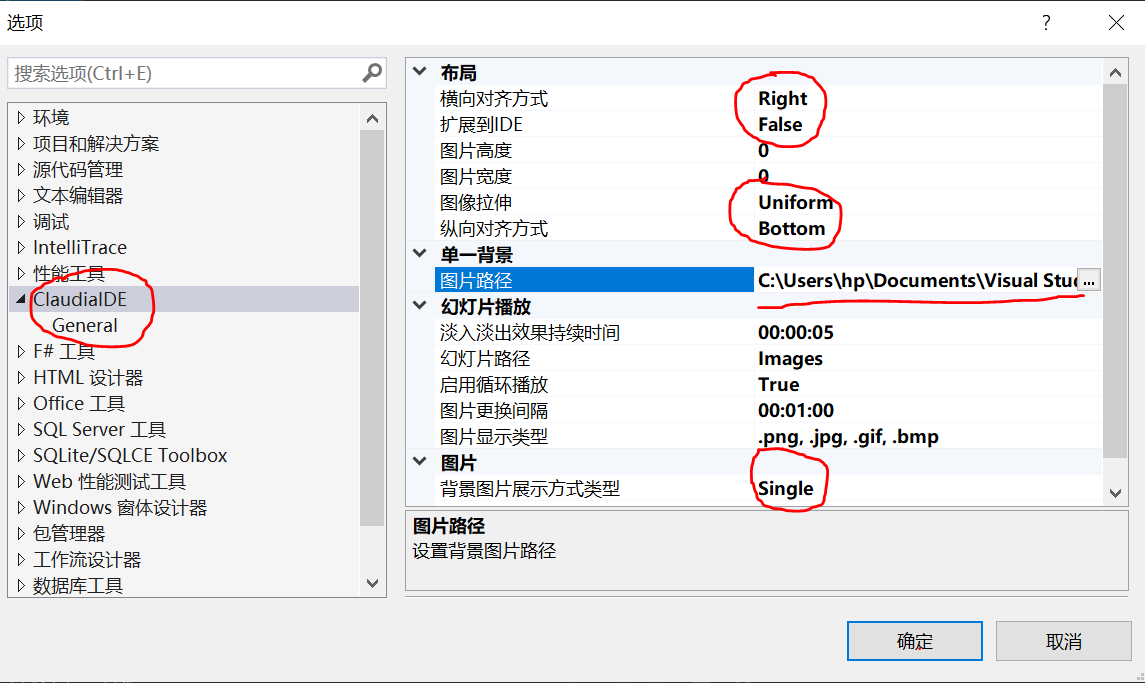
Task: Click the 取消 button
Action: [x=1063, y=640]
